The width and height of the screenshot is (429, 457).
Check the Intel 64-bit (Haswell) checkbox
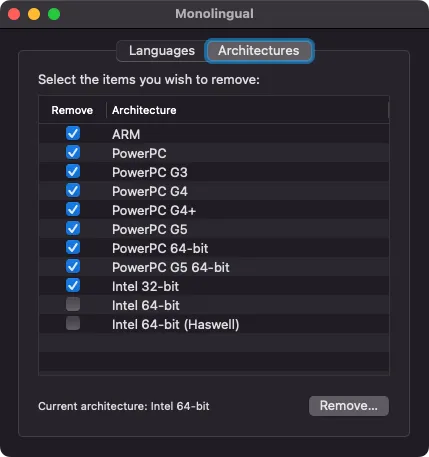(x=73, y=323)
